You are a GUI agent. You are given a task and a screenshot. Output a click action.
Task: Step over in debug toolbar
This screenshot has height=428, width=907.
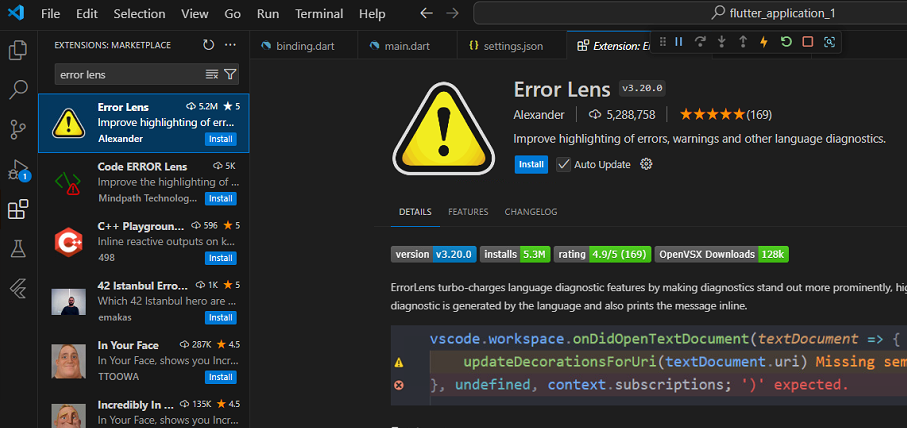point(700,42)
